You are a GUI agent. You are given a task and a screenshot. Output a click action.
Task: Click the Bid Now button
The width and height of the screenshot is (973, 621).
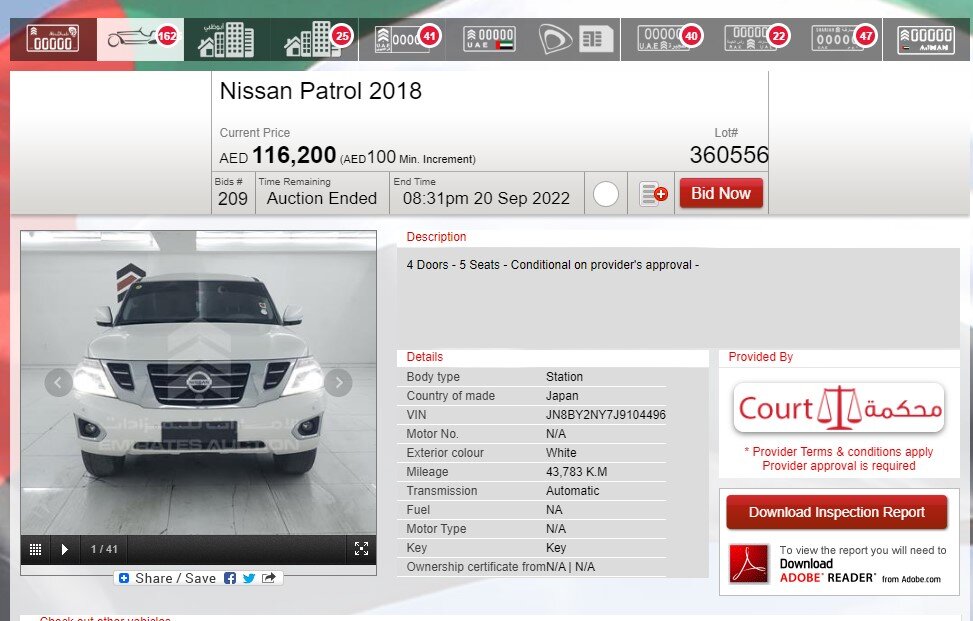[x=721, y=194]
